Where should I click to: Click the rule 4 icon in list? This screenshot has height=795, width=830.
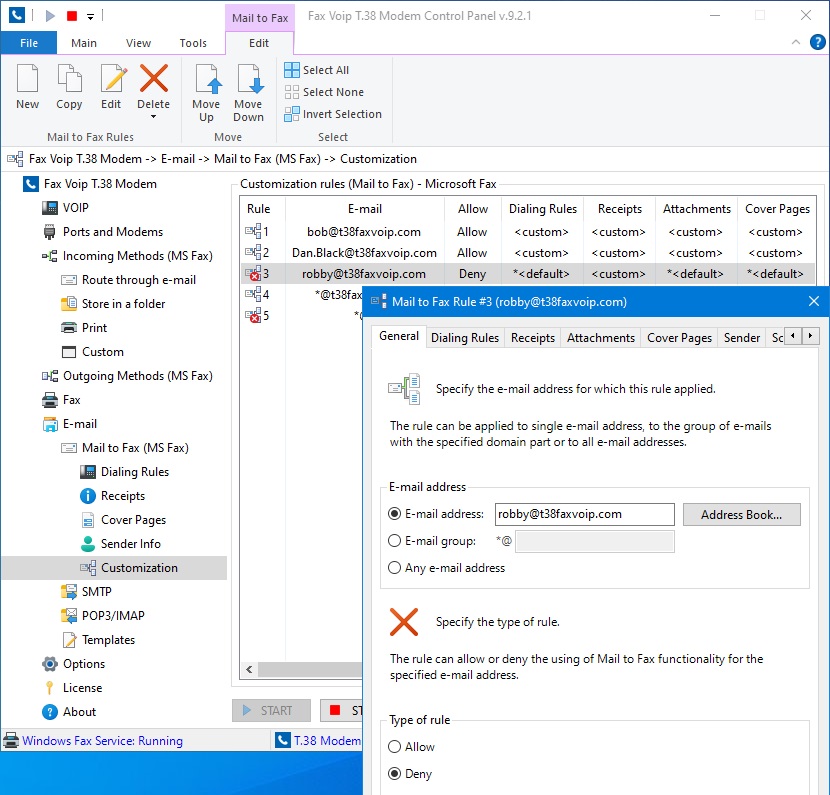tap(253, 294)
